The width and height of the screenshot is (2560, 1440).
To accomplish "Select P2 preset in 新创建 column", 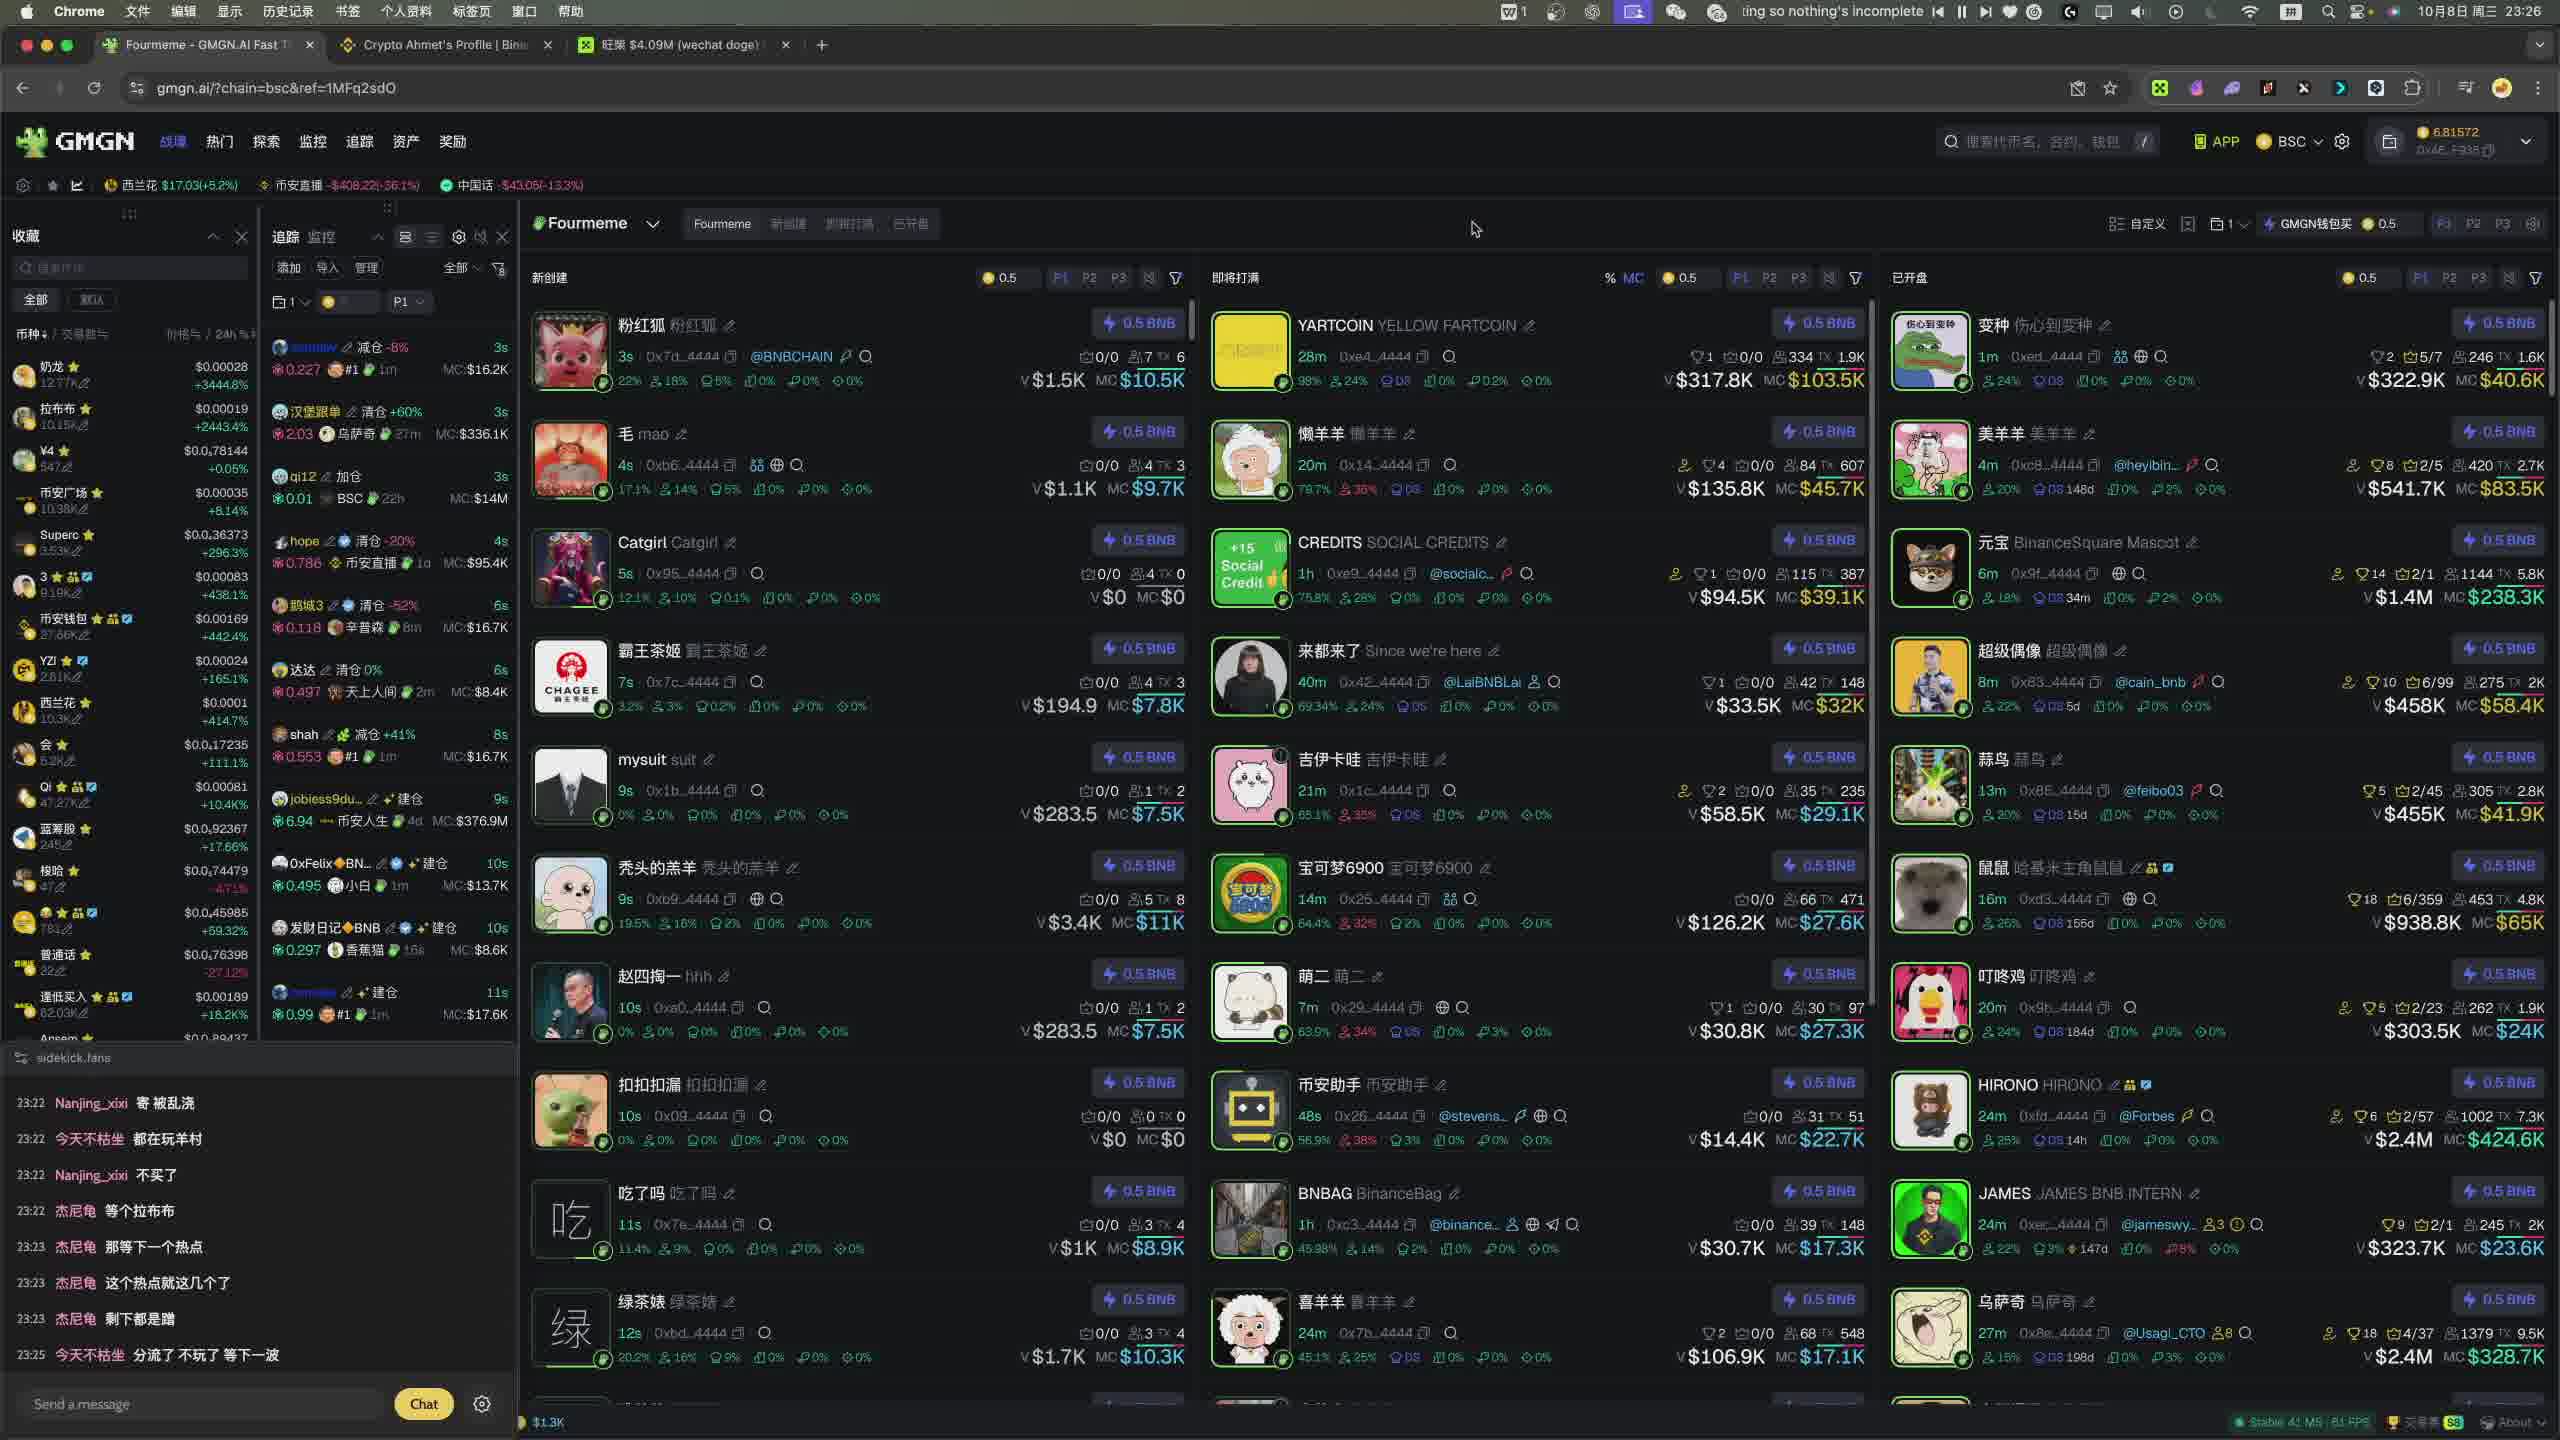I will pos(1089,278).
